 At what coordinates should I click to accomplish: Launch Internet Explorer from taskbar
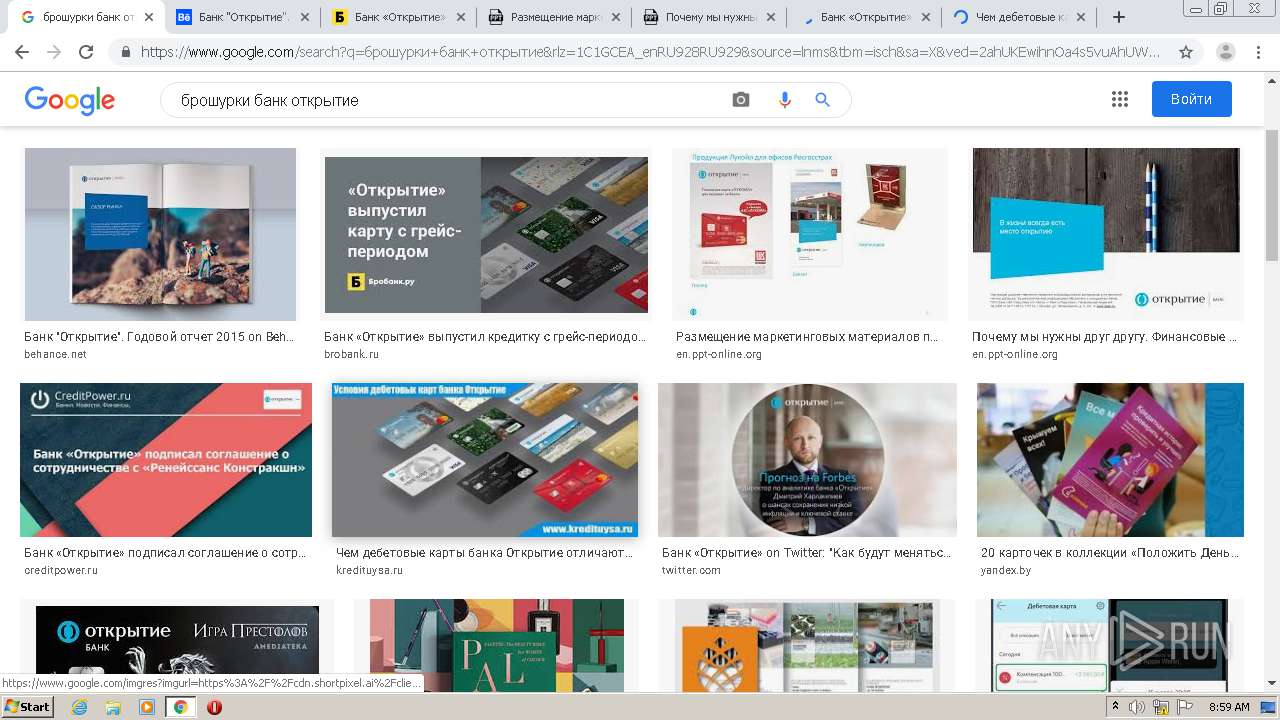tap(80, 707)
